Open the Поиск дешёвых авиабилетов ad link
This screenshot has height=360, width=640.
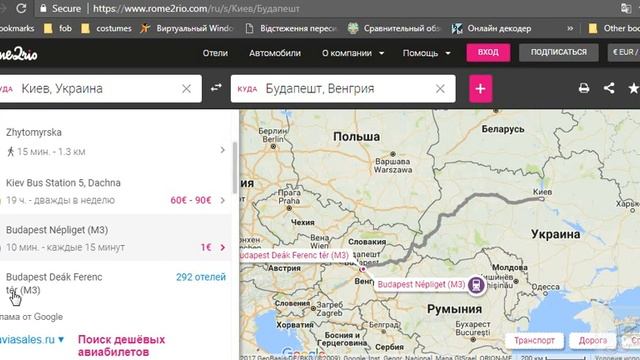122,345
